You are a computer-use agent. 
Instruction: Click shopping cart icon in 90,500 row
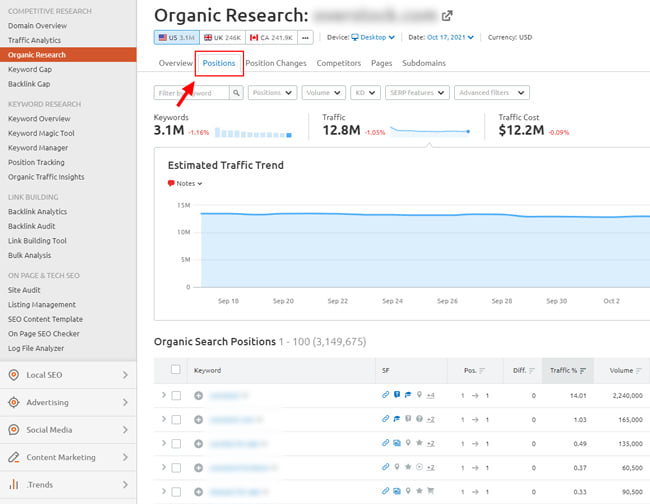[x=430, y=491]
